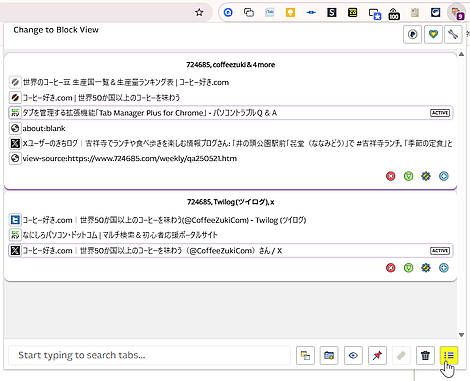
Task: Click the yellow-black square extension icon
Action: [x=352, y=13]
